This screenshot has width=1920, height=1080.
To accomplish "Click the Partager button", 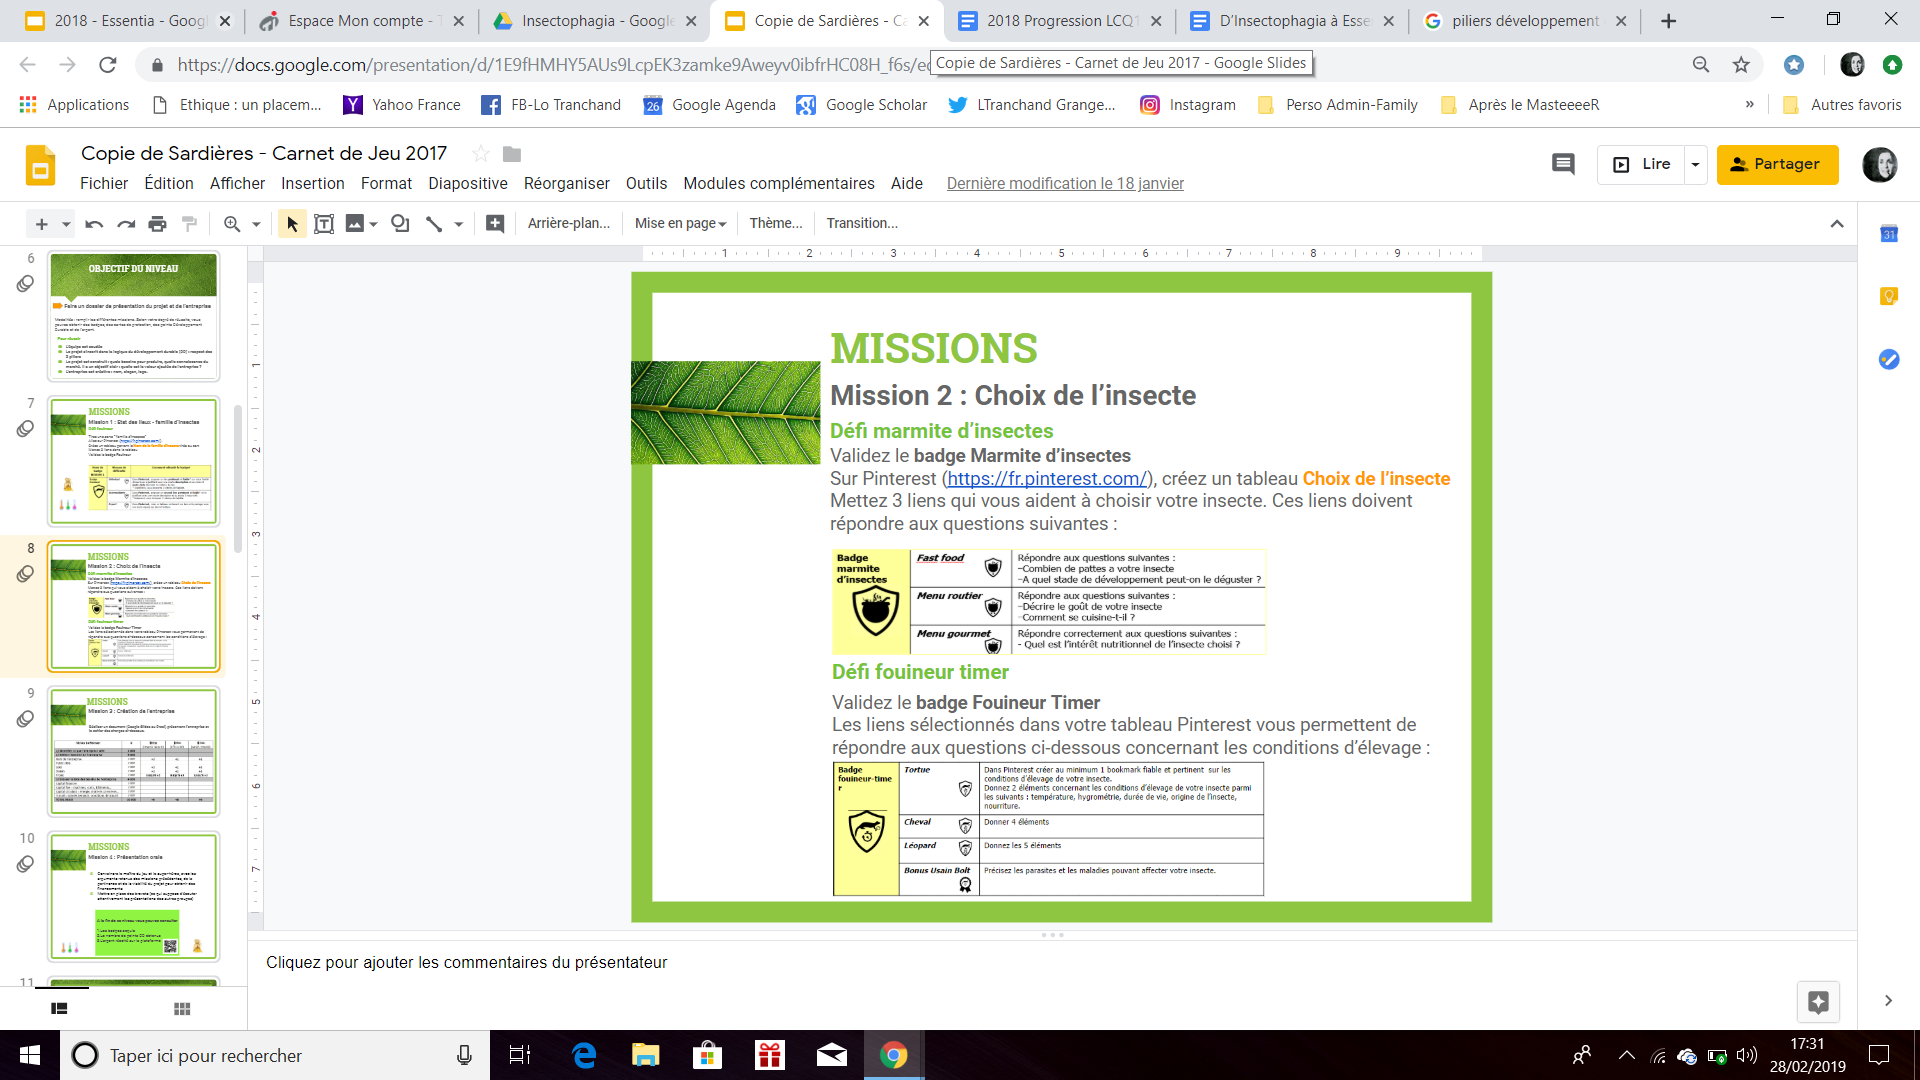I will tap(1777, 164).
